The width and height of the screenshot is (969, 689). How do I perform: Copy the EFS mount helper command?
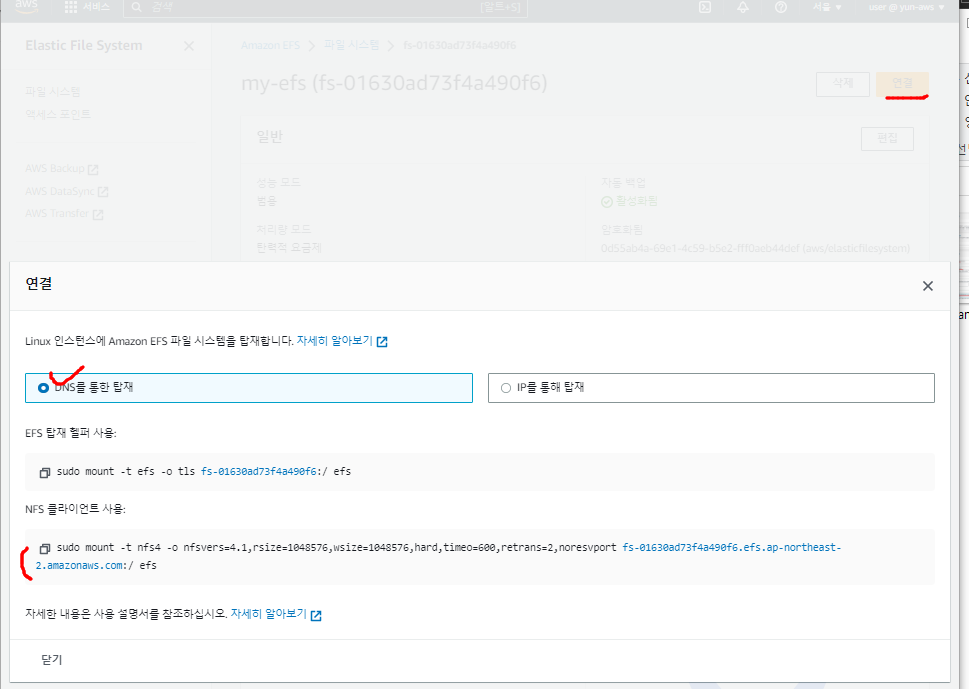[x=44, y=473]
